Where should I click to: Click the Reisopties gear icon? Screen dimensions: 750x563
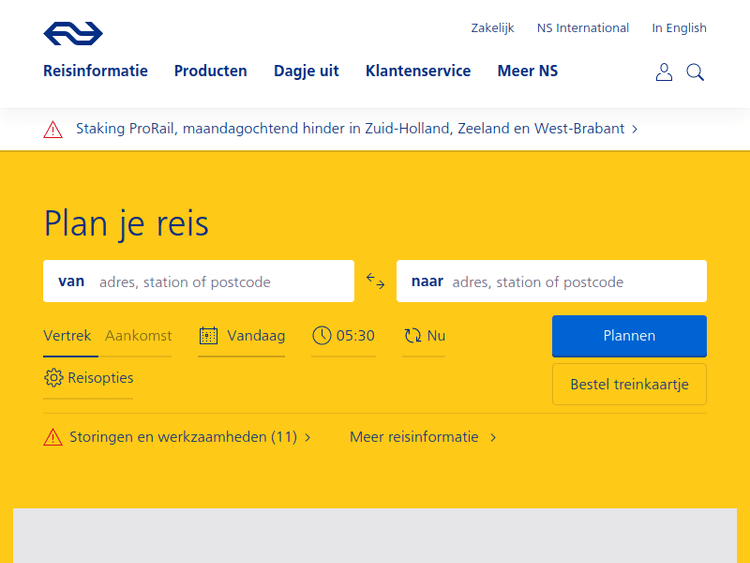[x=53, y=378]
